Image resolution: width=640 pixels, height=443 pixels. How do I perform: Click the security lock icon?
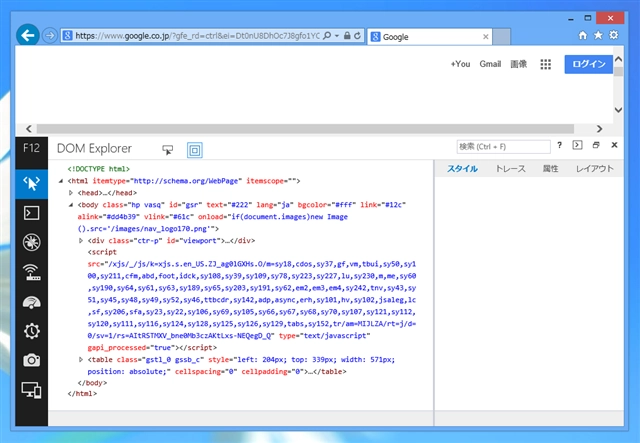[347, 36]
